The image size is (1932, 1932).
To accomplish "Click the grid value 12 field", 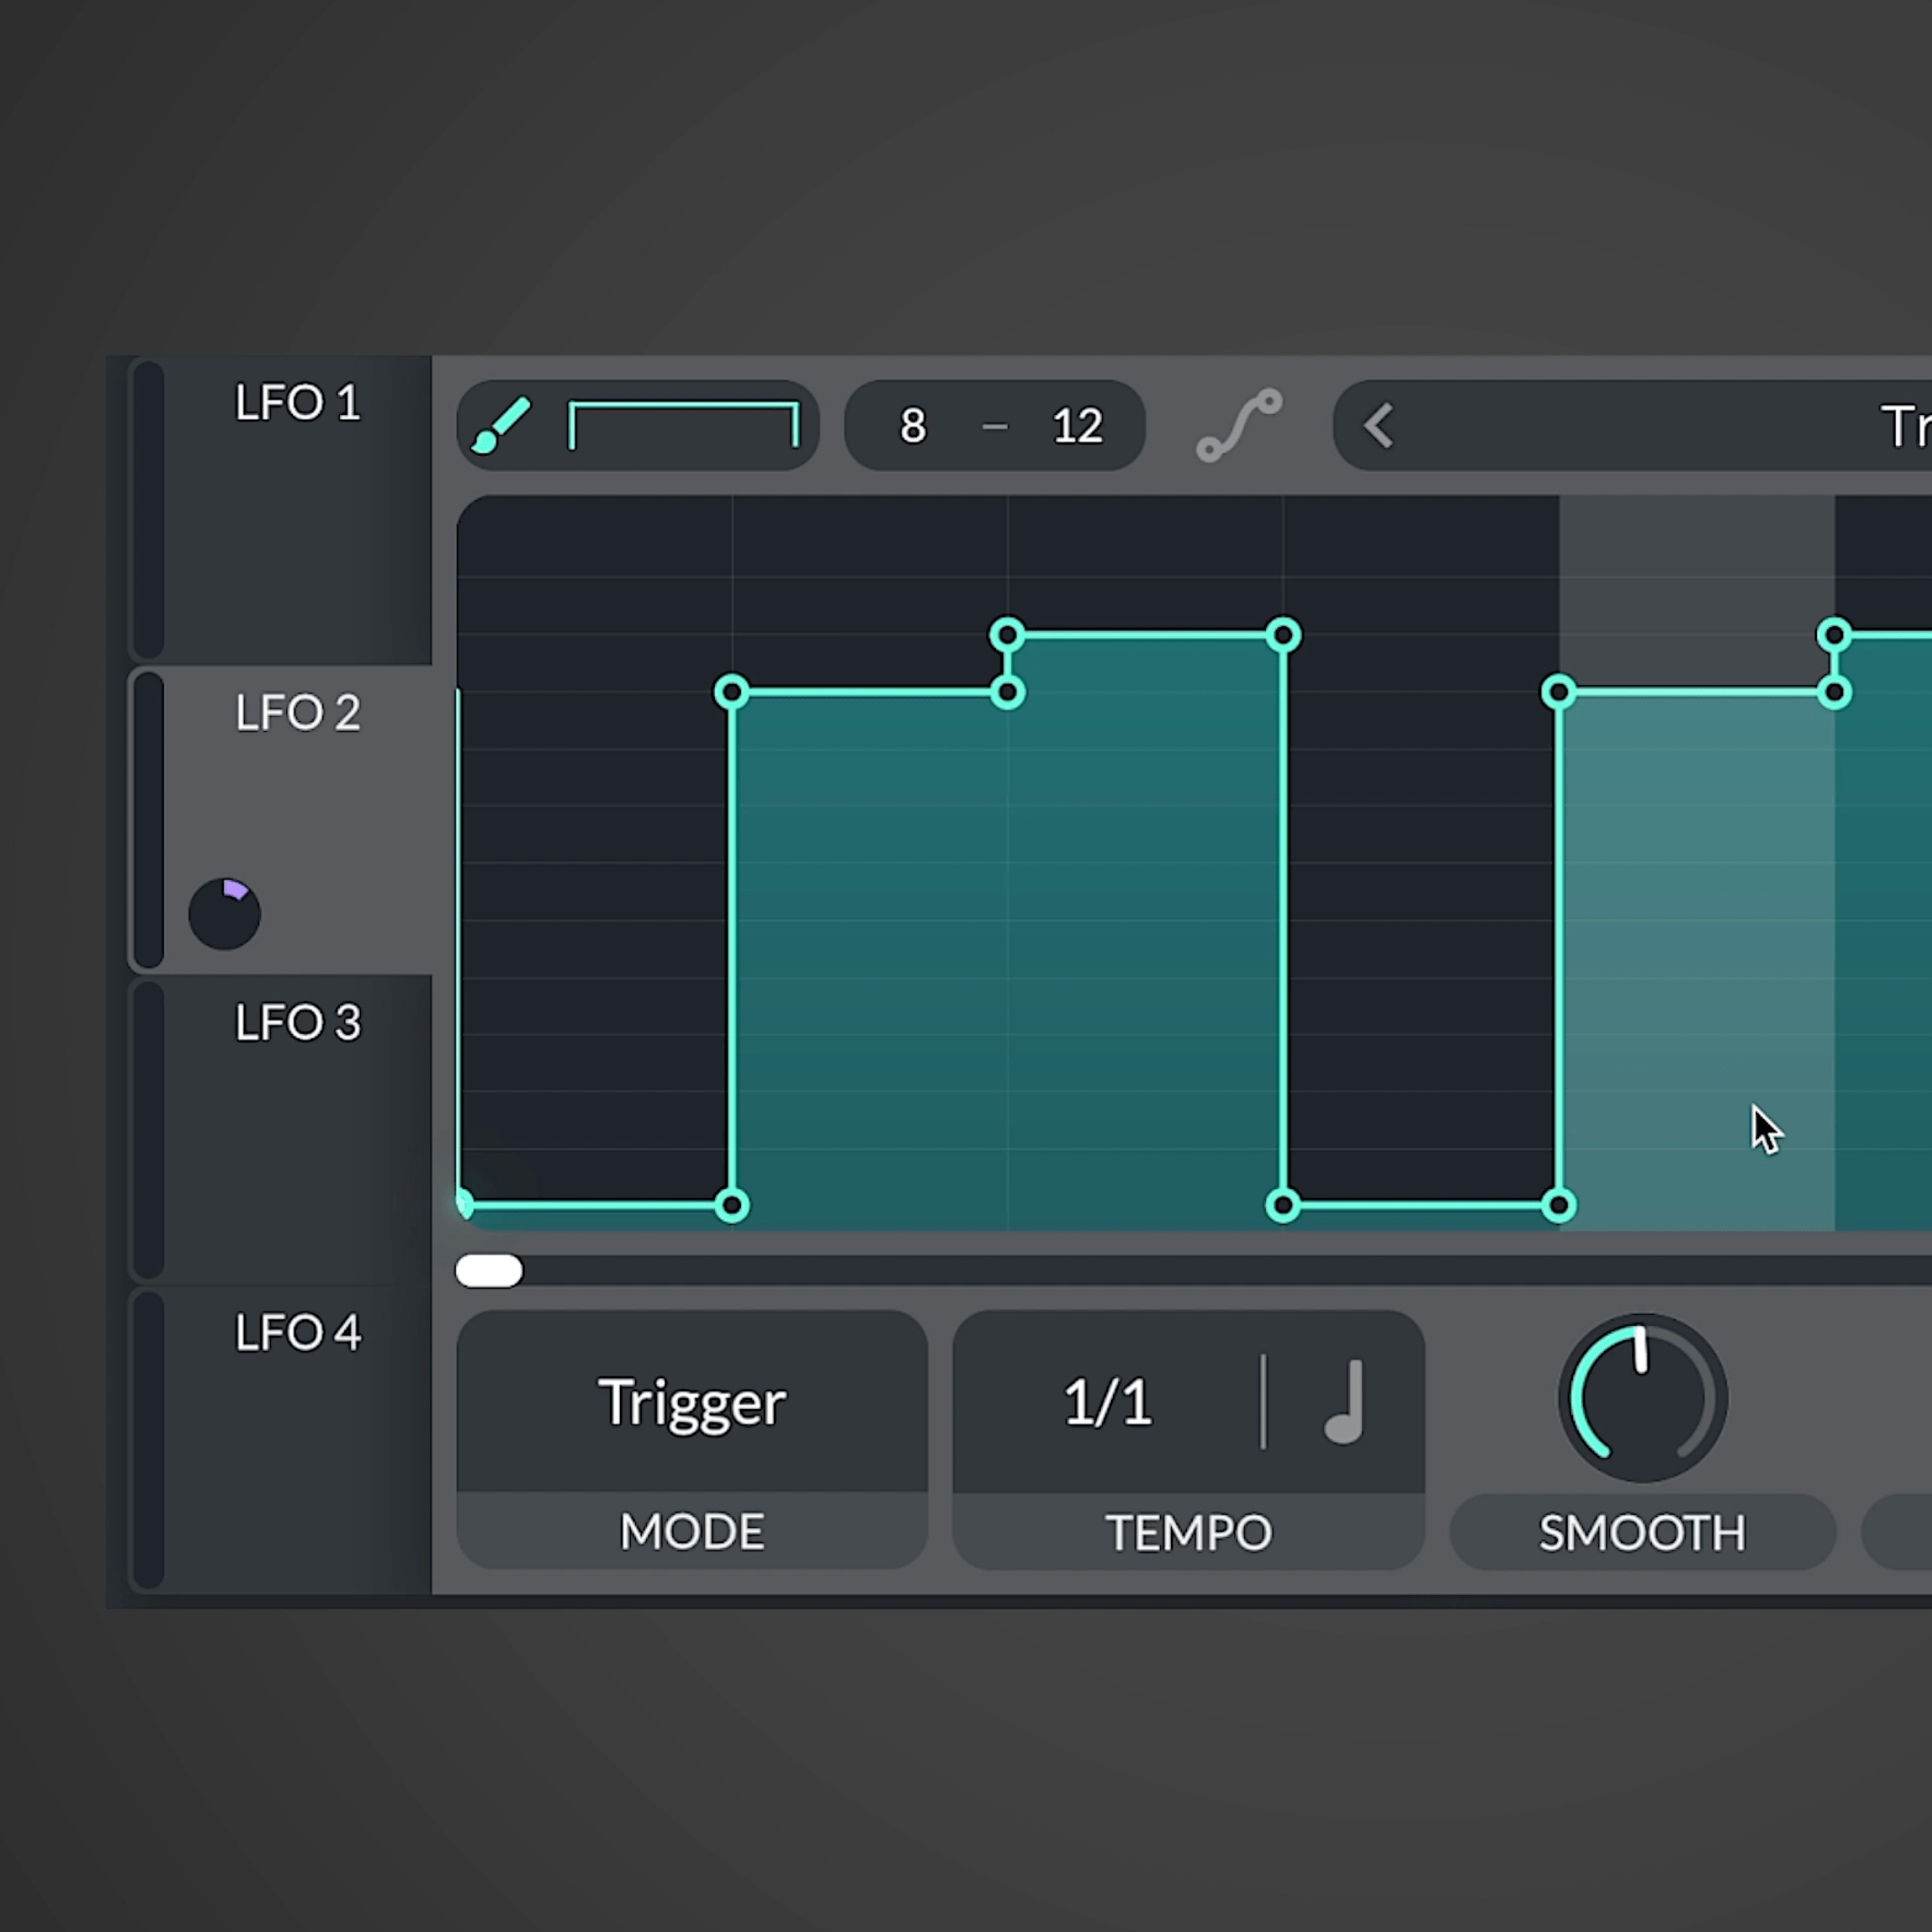I will pyautogui.click(x=1077, y=426).
